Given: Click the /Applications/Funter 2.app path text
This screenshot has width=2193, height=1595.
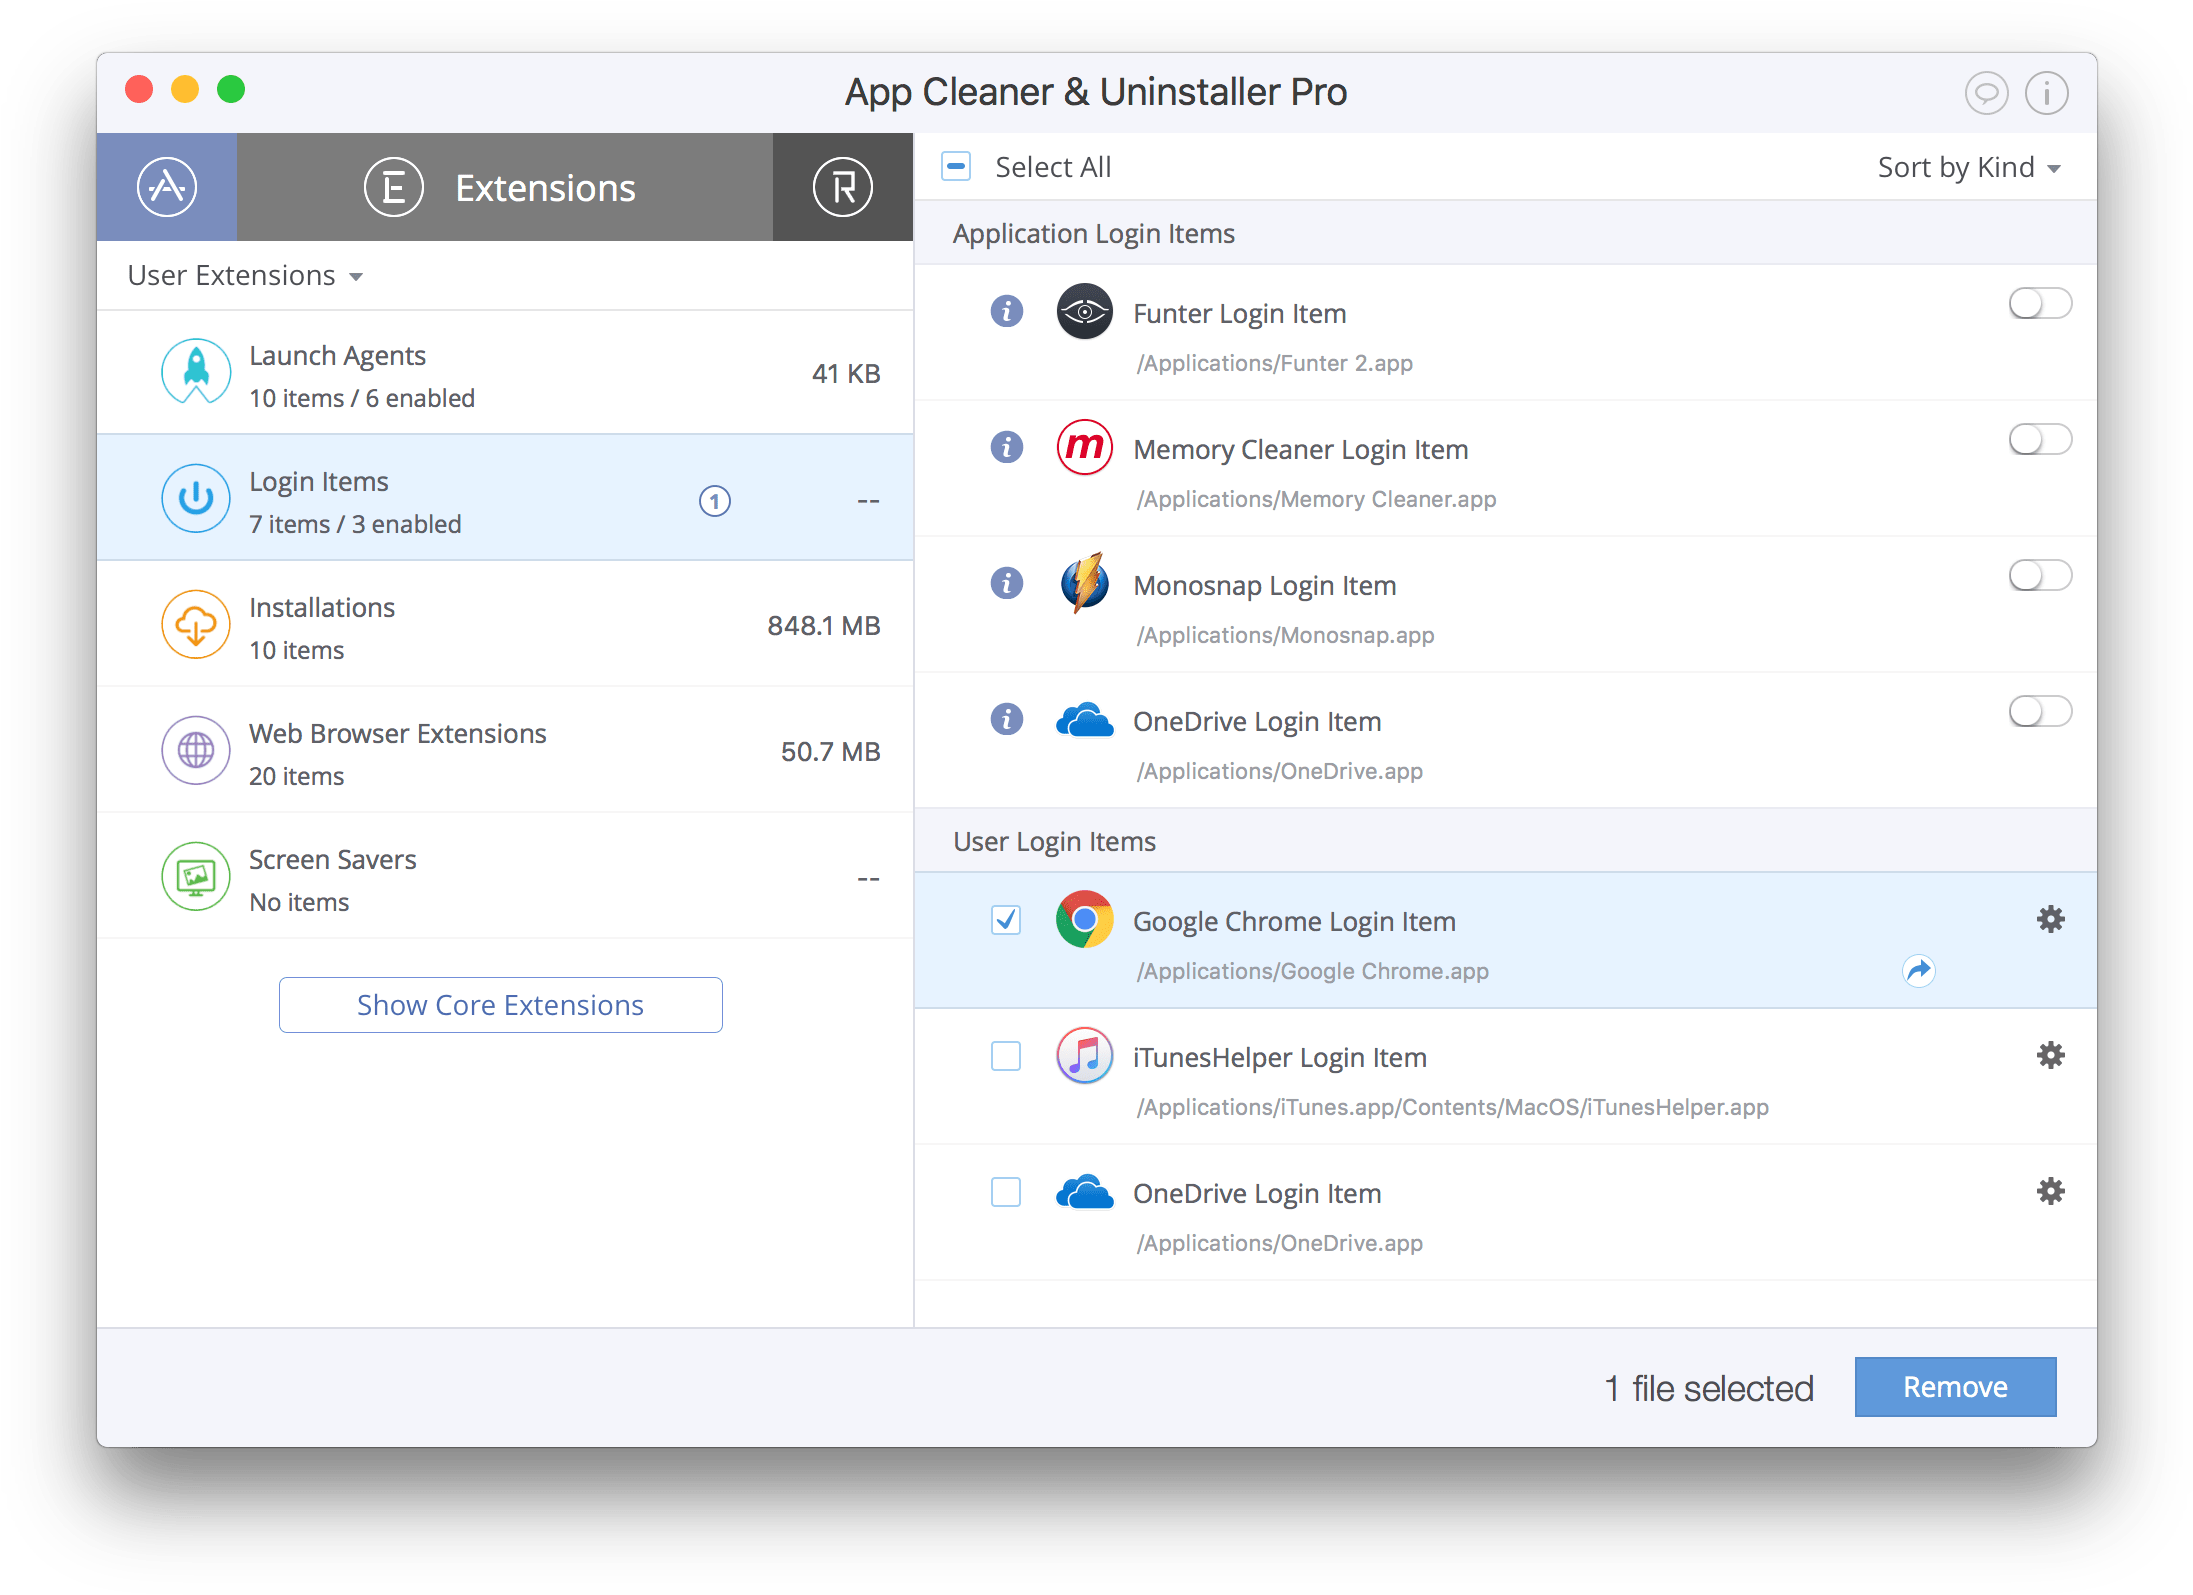Looking at the screenshot, I should click(x=1274, y=363).
